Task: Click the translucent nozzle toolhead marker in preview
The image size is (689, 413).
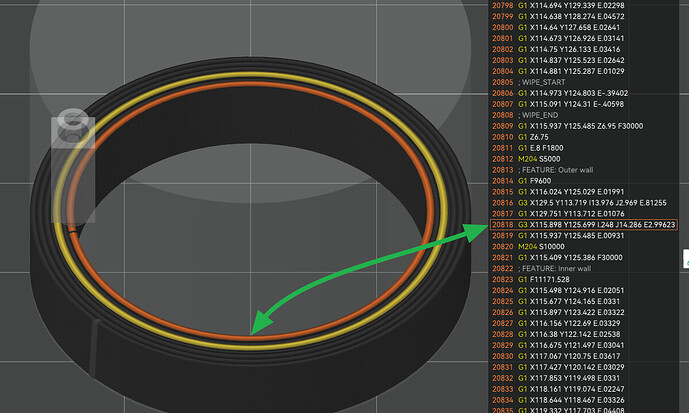Action: click(73, 165)
